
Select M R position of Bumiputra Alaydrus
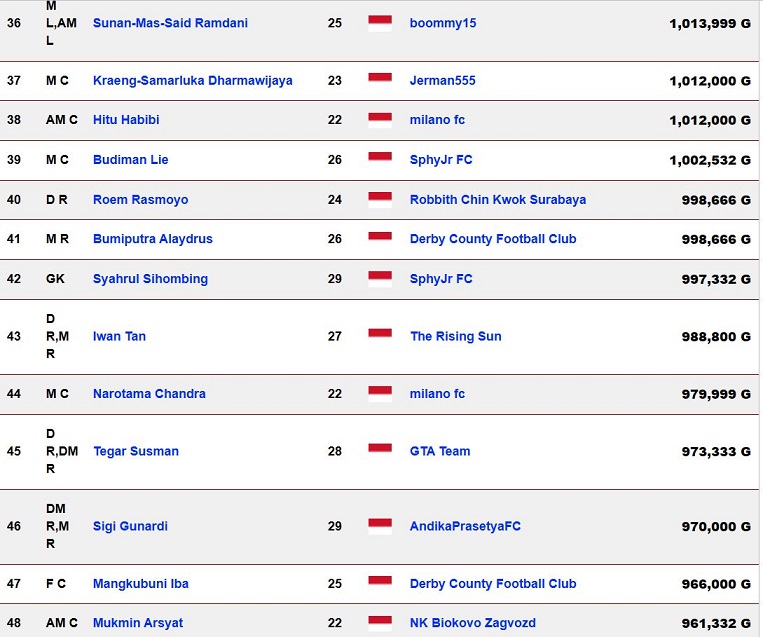click(57, 239)
